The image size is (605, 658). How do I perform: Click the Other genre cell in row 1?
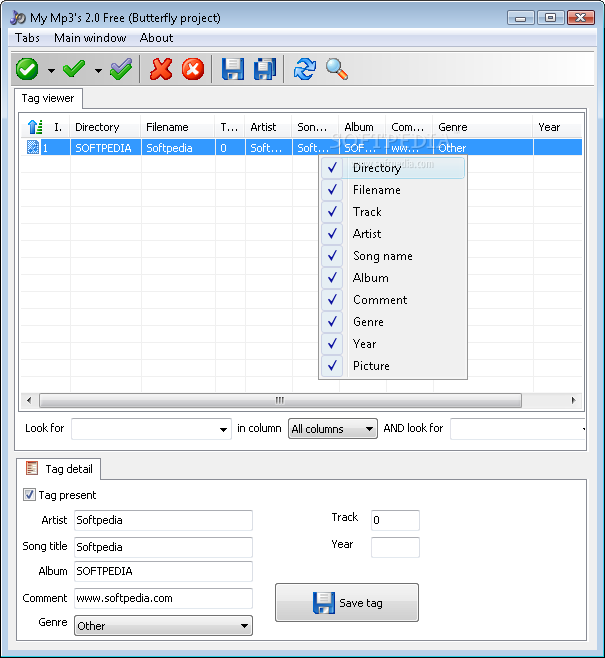(x=483, y=148)
